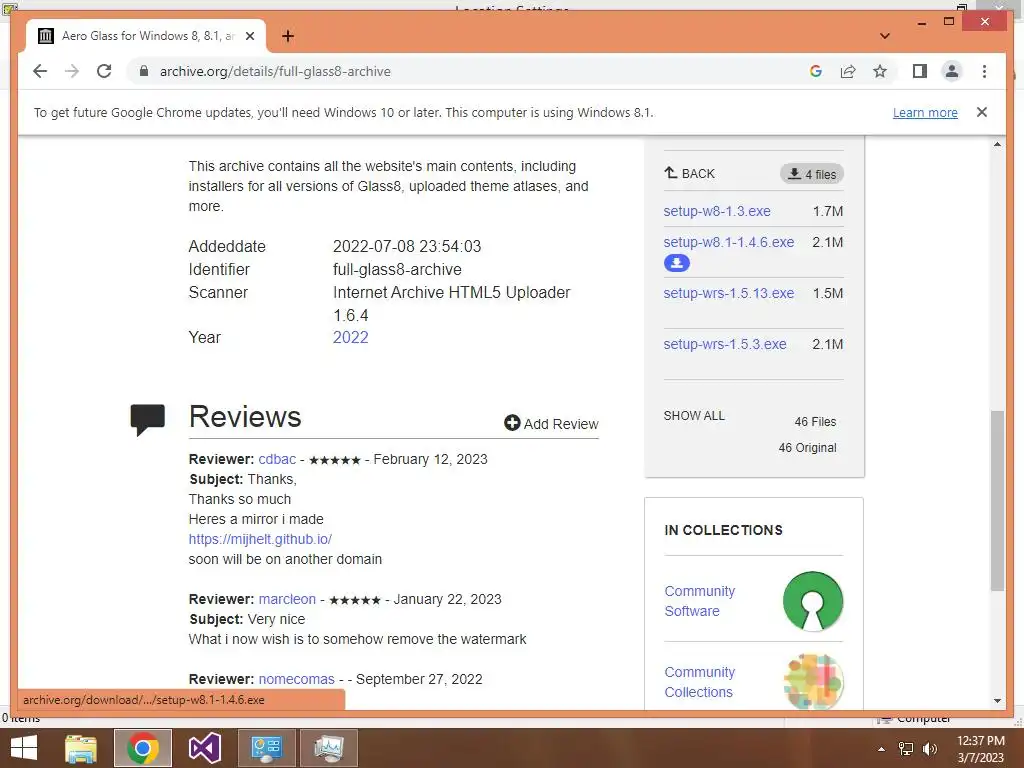Dismiss the Chrome update notification bar

[x=982, y=112]
